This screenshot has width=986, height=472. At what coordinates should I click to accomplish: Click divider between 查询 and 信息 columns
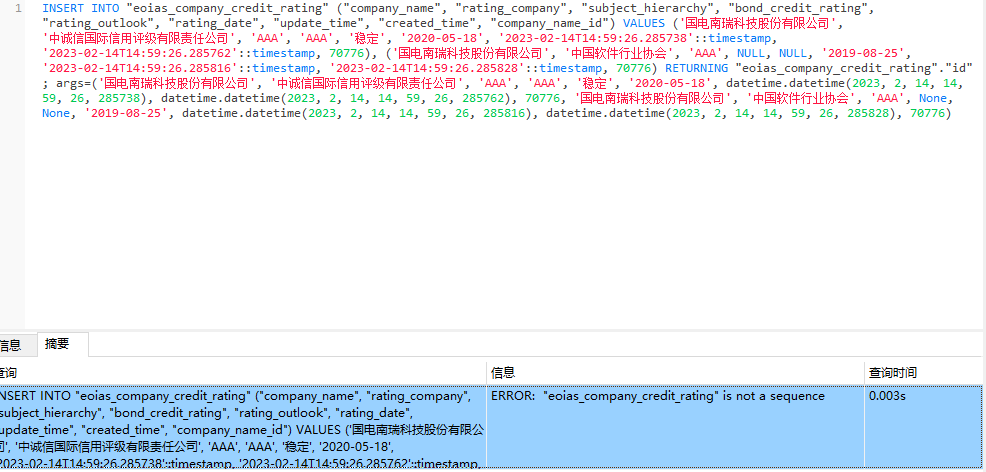[x=486, y=372]
